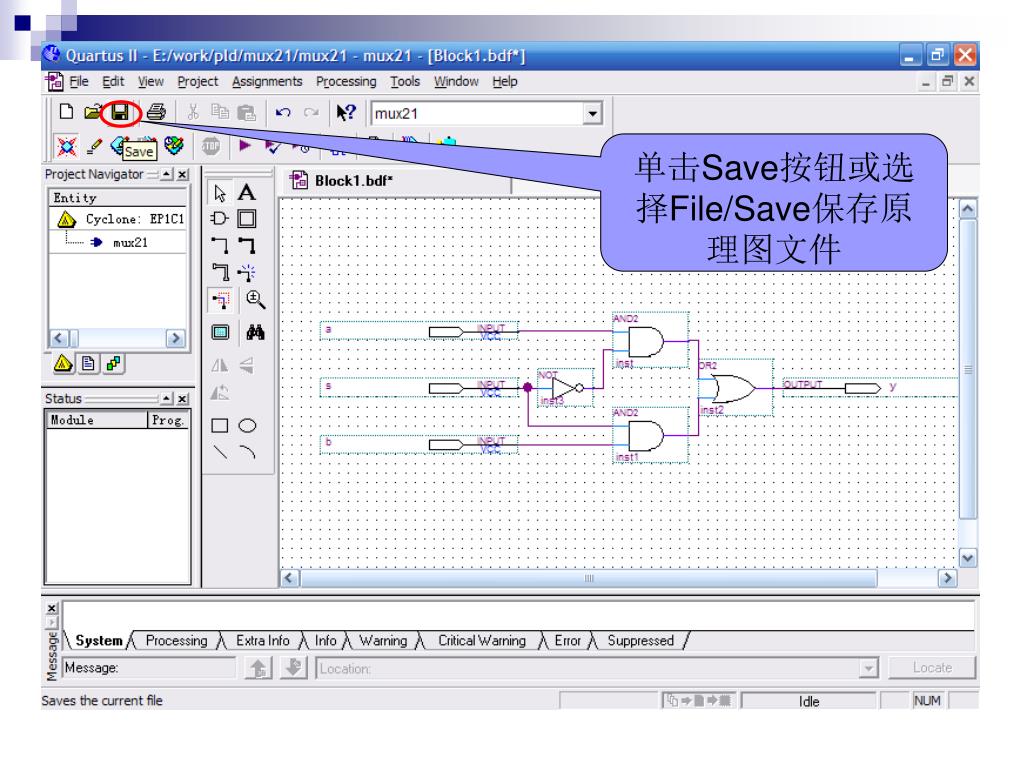The image size is (1024, 768).
Task: Create a new file via toolbar icon
Action: click(x=66, y=112)
